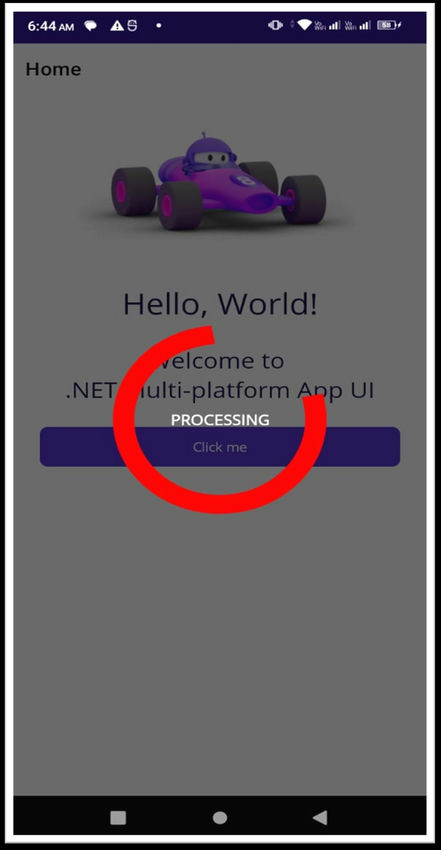Click the "Click me" button

220,447
